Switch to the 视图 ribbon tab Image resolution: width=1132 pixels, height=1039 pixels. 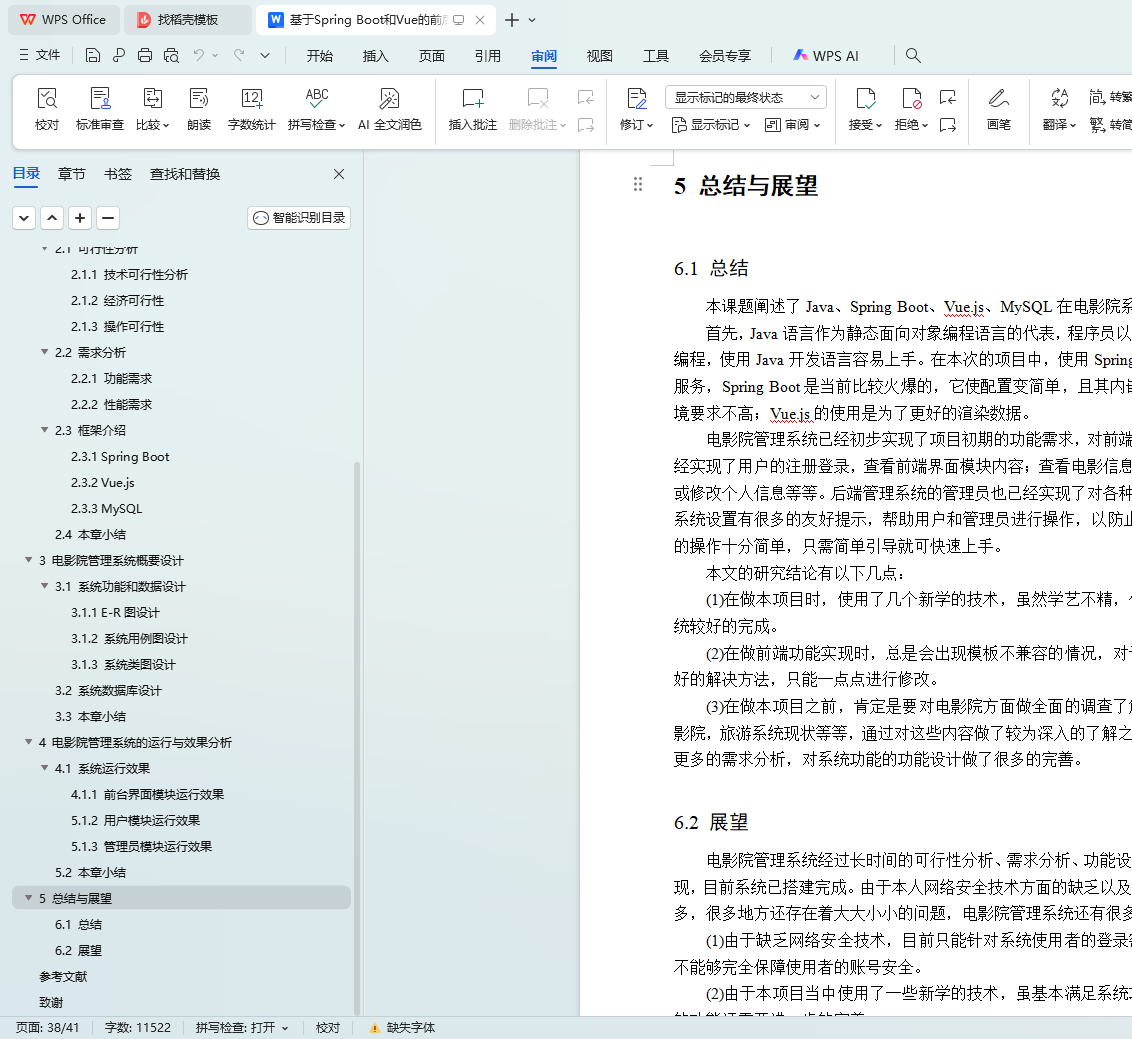(x=599, y=56)
